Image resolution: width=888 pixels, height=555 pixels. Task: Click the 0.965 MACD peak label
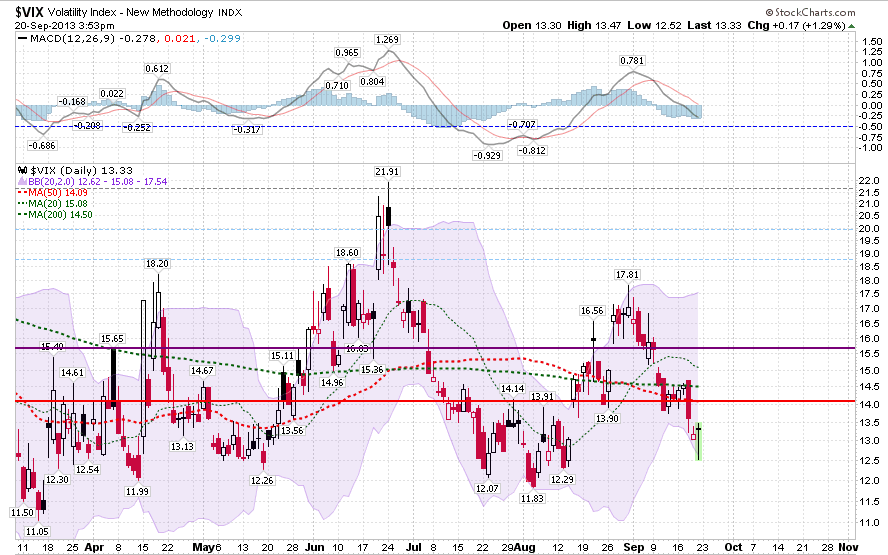coord(347,53)
